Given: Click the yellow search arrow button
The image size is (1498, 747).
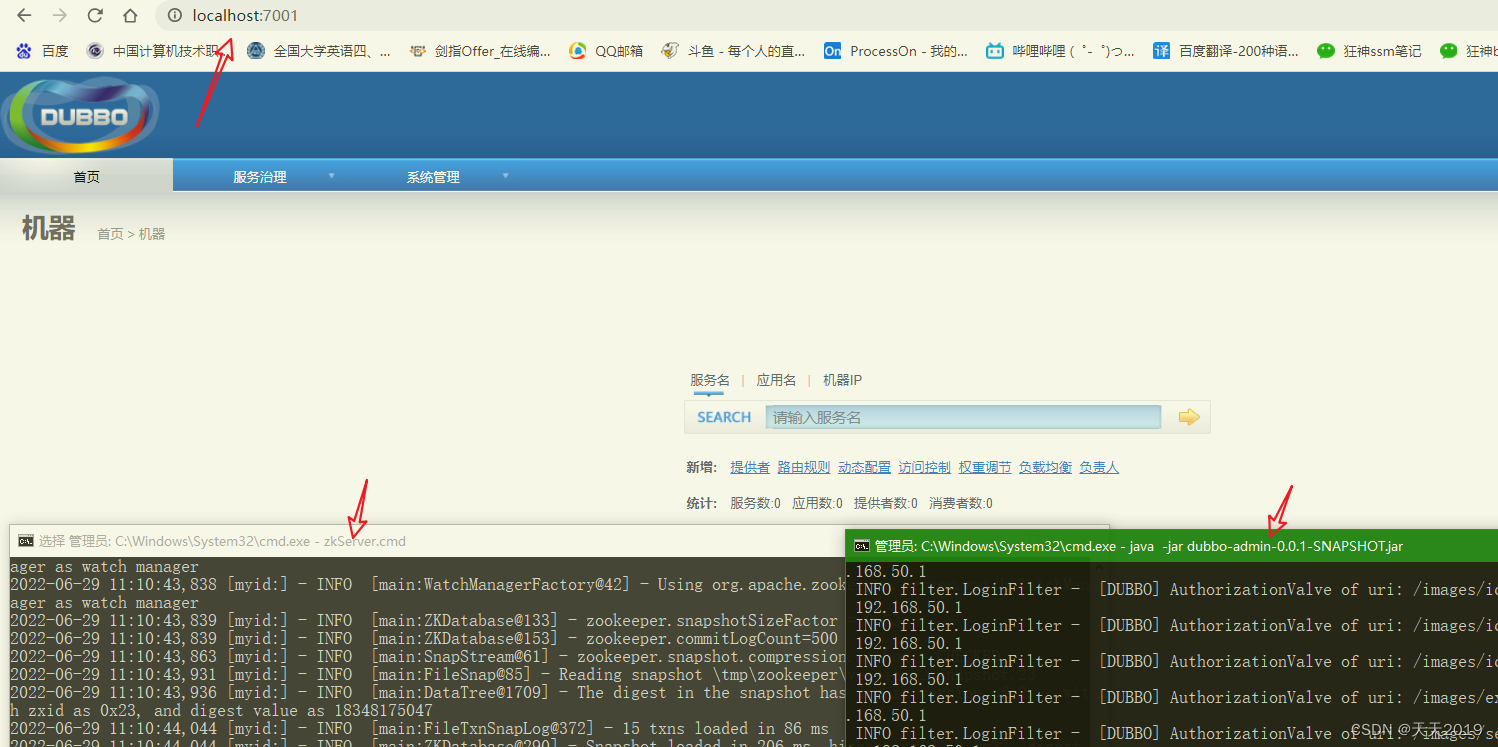Looking at the screenshot, I should point(1188,417).
